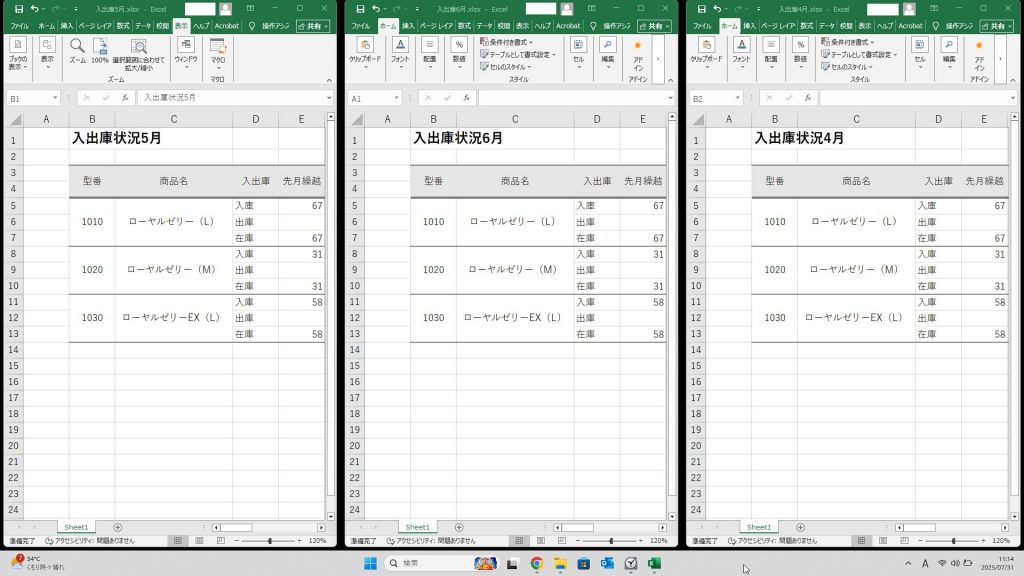Open データ tab in 6月 window
1024x576 pixels.
pos(484,26)
